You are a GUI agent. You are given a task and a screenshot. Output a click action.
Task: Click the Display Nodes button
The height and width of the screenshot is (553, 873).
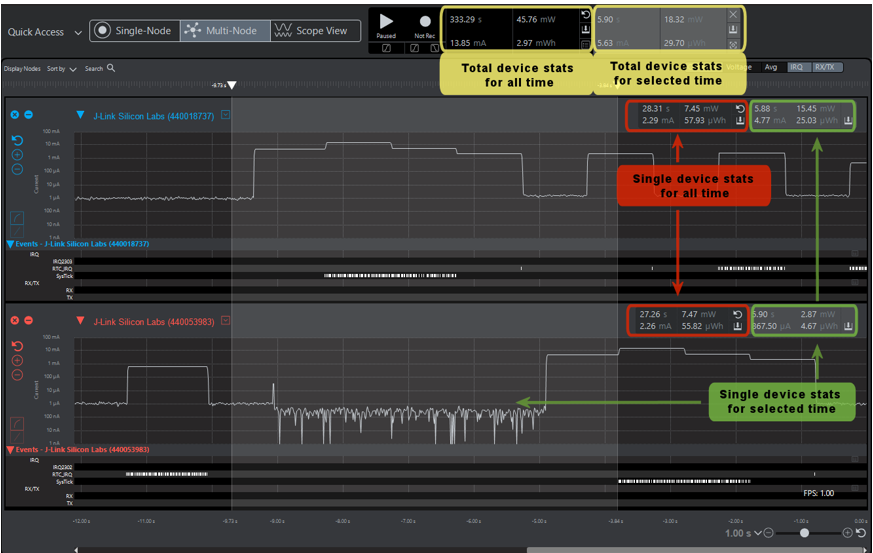pos(22,69)
